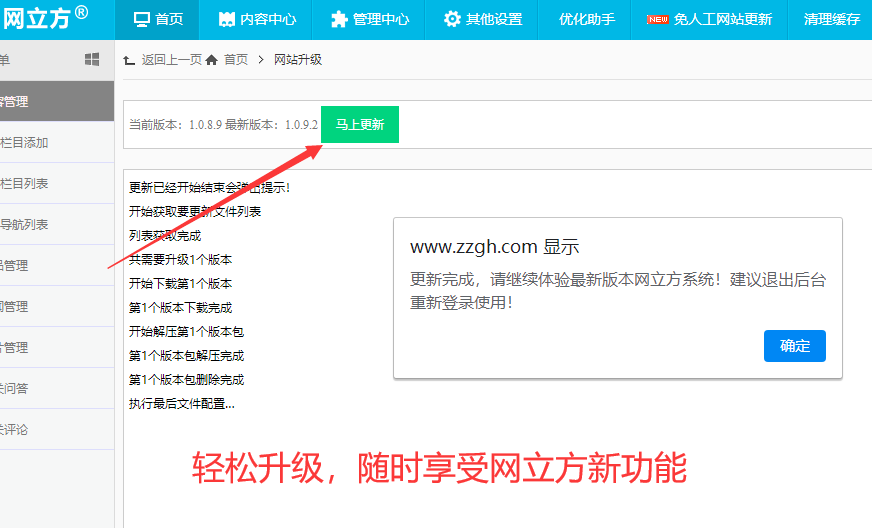The height and width of the screenshot is (528, 872).
Task: Click log line 第1个版本下载完成
Action: (x=181, y=308)
